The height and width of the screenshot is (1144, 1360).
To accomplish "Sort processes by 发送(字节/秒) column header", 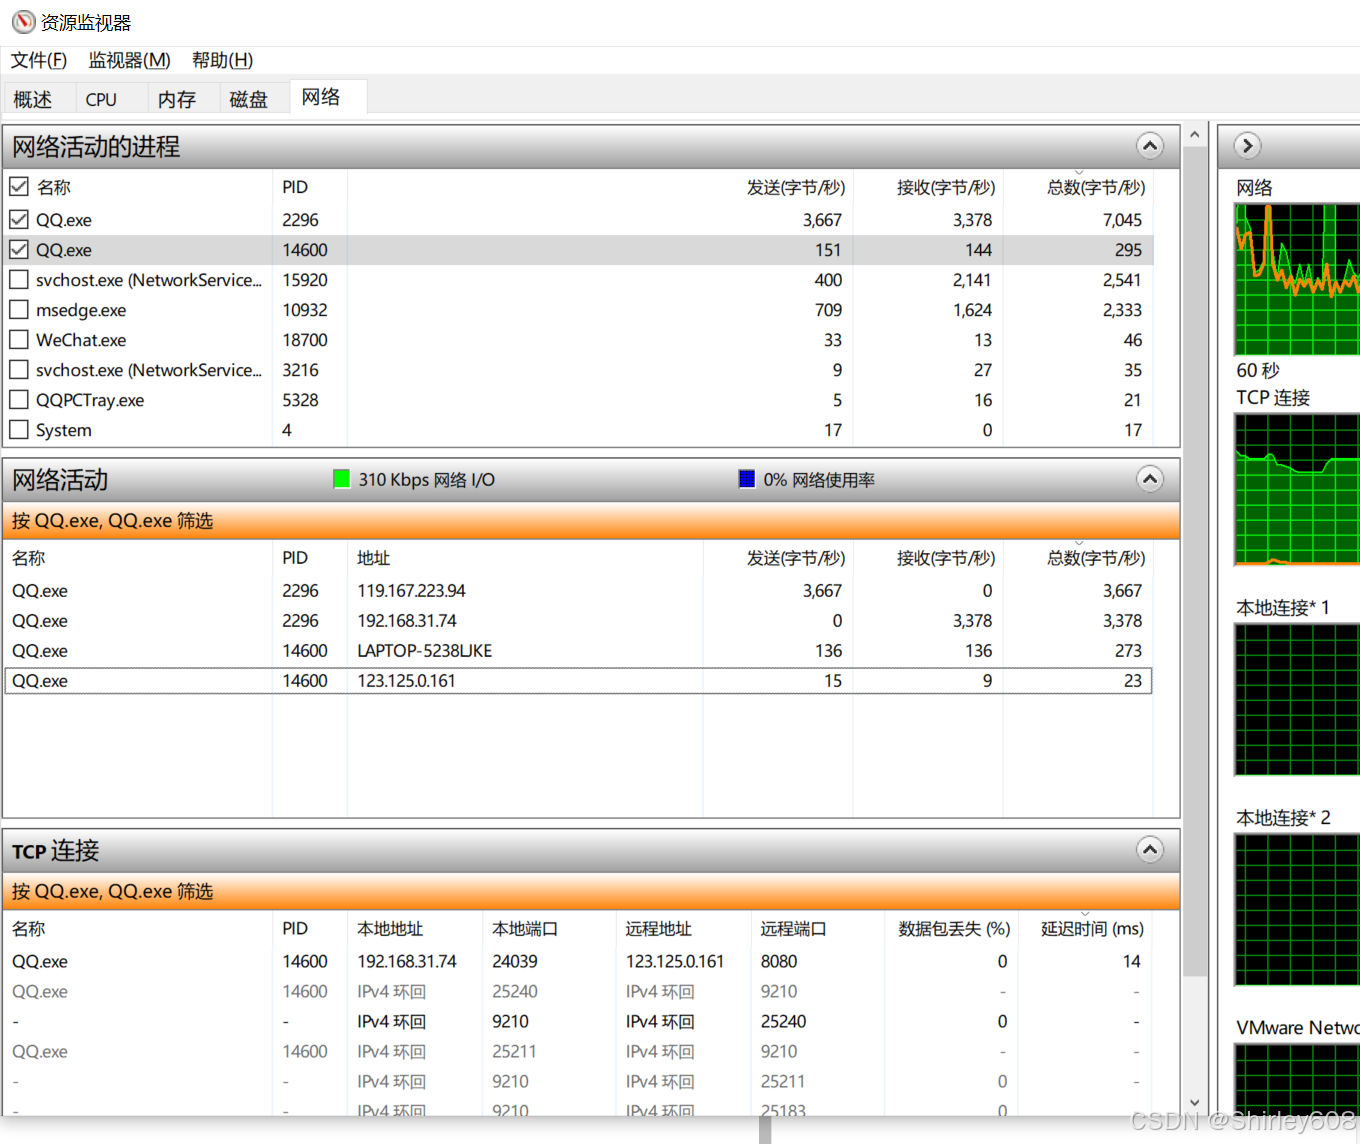I will pos(795,187).
